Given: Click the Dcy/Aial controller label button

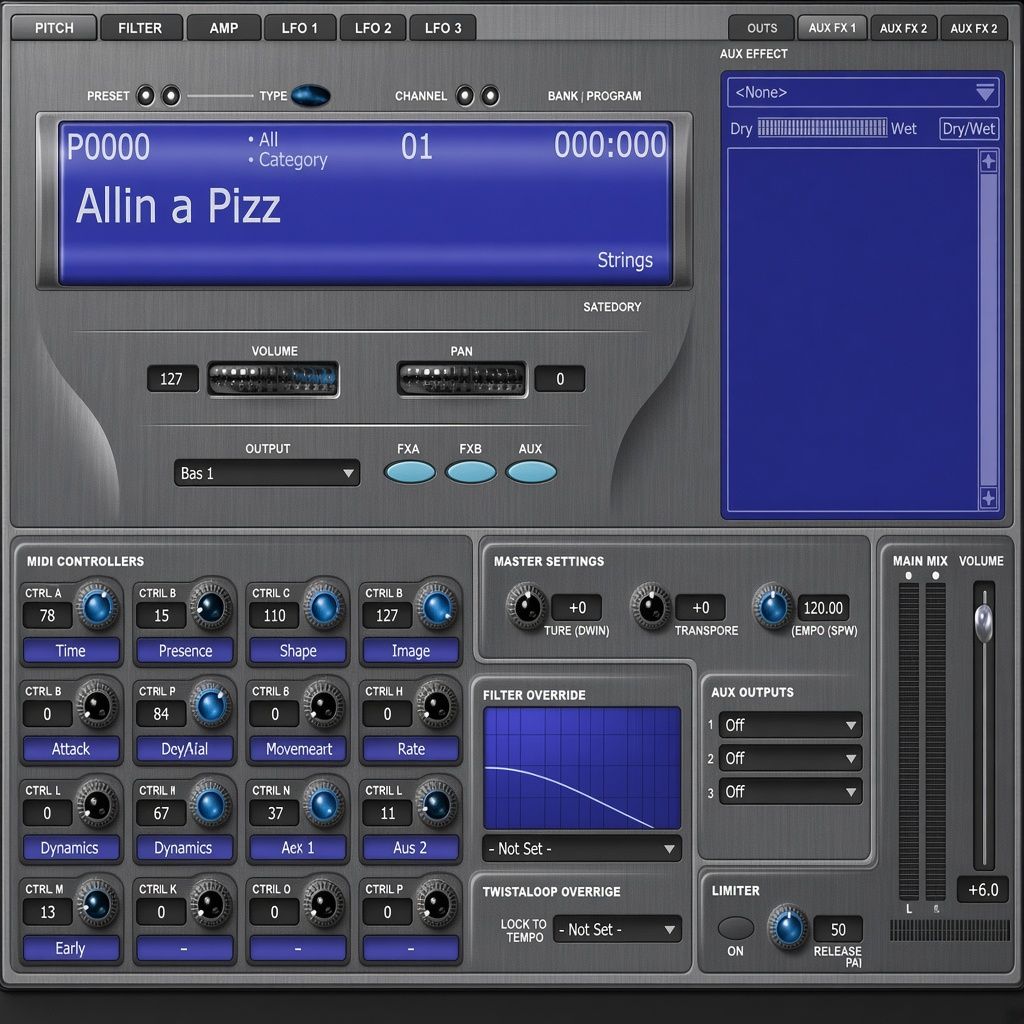Looking at the screenshot, I should pos(184,749).
